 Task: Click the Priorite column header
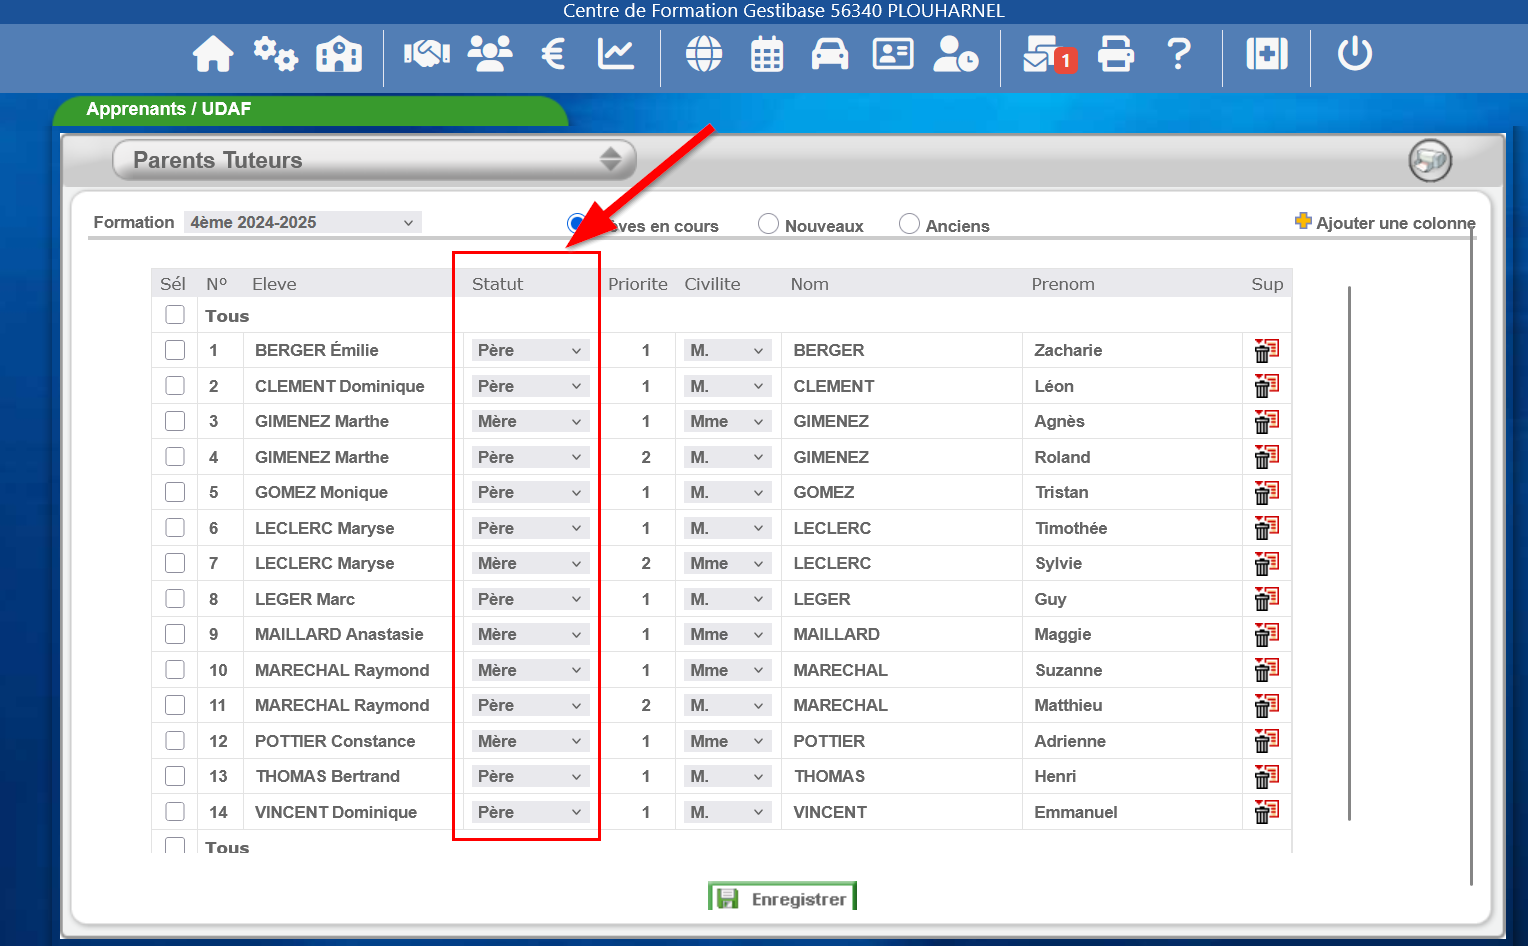(637, 284)
